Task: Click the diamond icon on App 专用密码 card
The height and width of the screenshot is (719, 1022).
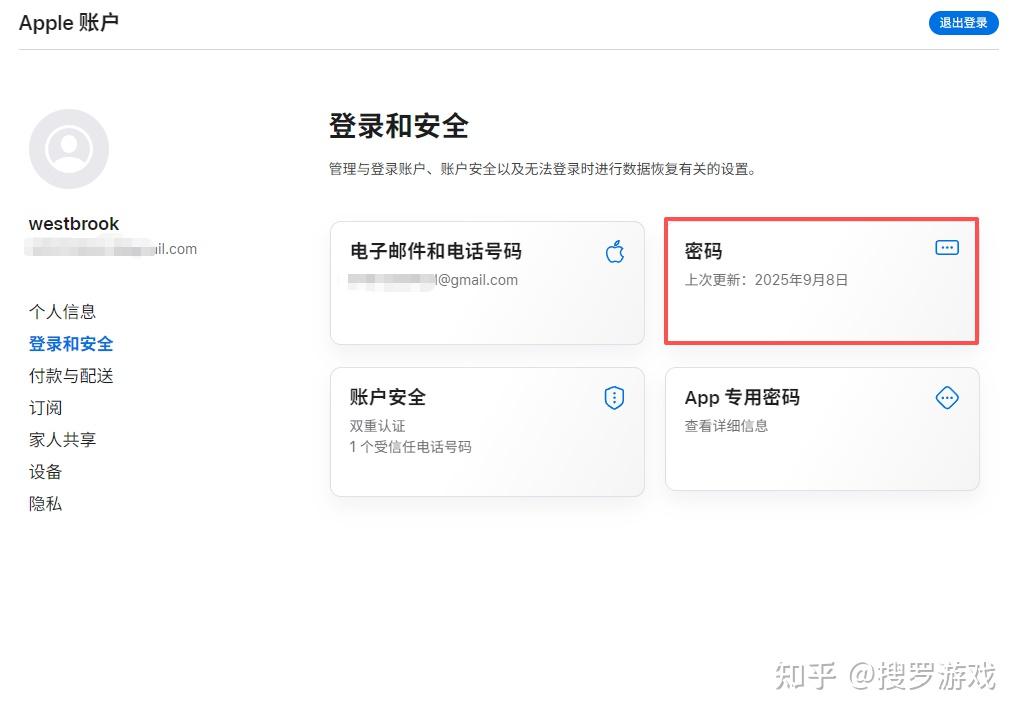Action: tap(946, 398)
